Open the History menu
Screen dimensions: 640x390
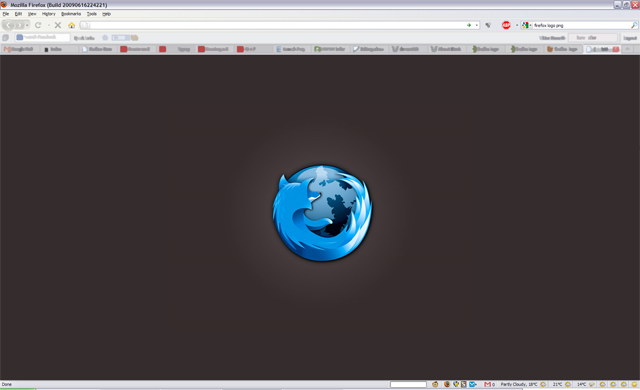pyautogui.click(x=49, y=14)
